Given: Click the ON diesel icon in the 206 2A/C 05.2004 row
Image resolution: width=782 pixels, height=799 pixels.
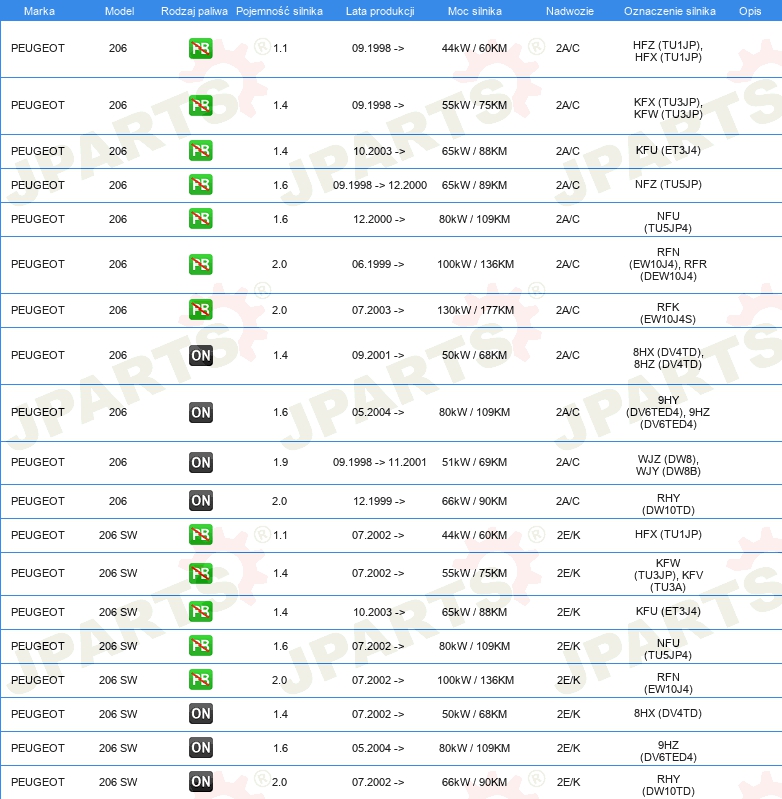Looking at the screenshot, I should (x=201, y=412).
